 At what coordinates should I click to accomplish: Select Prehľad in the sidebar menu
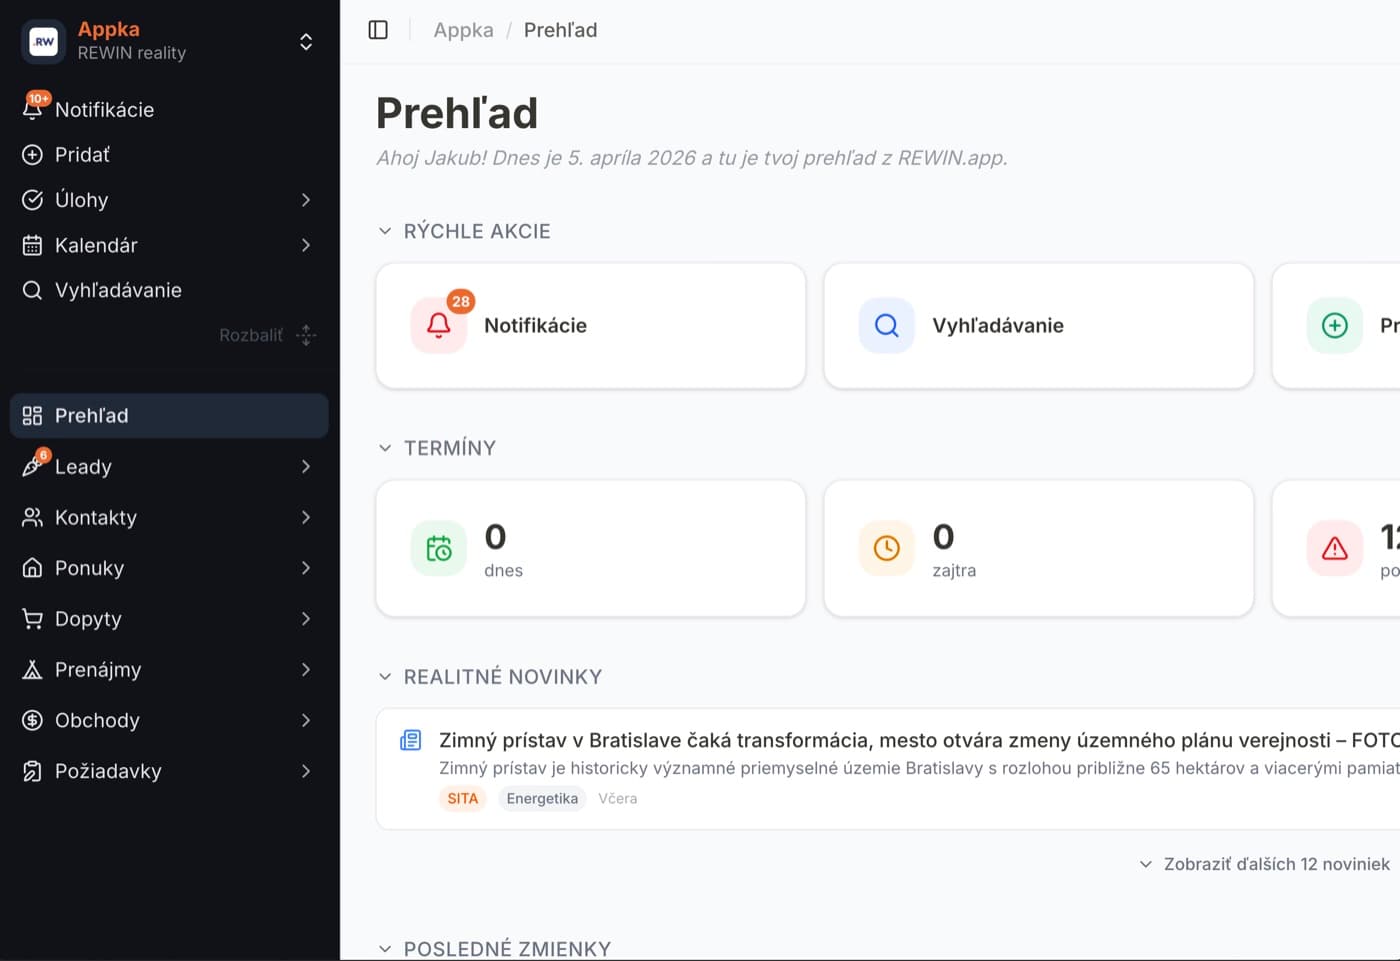click(x=168, y=416)
